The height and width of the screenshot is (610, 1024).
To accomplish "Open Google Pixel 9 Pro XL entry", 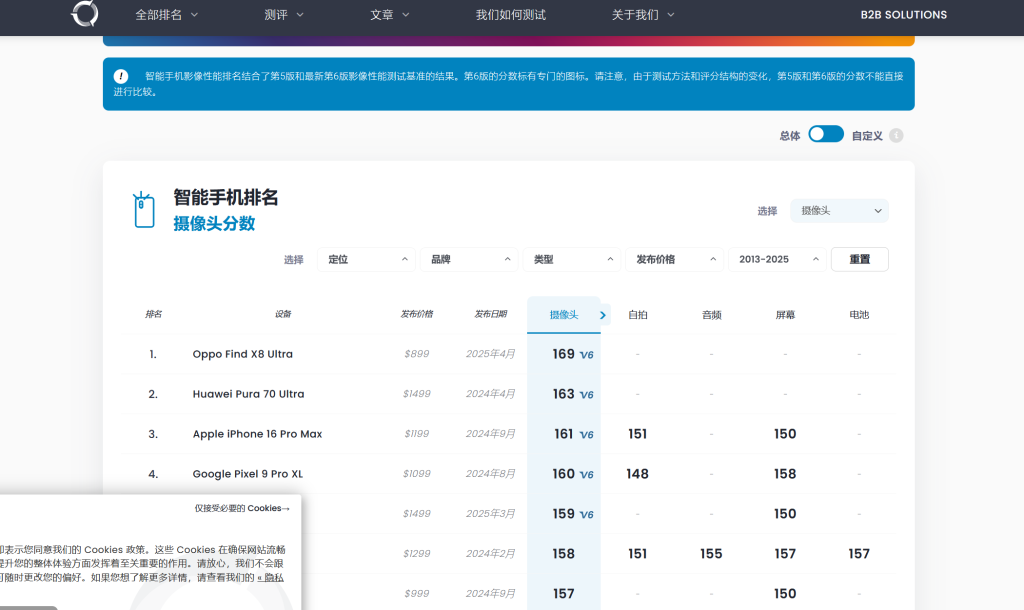I will (248, 474).
